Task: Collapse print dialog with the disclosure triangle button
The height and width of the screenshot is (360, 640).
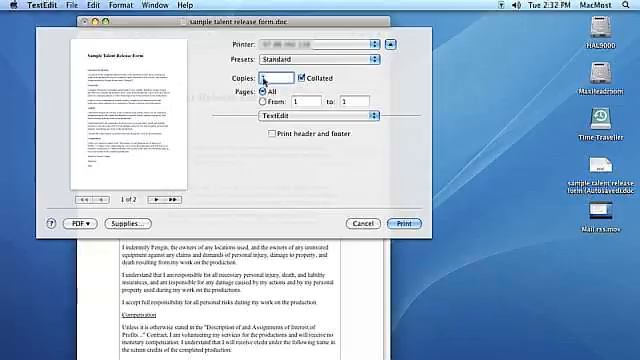Action: click(391, 44)
